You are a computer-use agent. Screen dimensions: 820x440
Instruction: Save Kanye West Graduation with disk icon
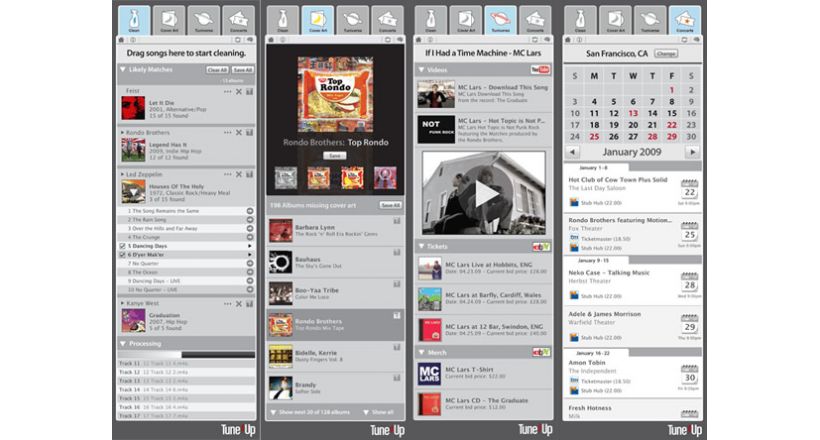click(x=249, y=304)
